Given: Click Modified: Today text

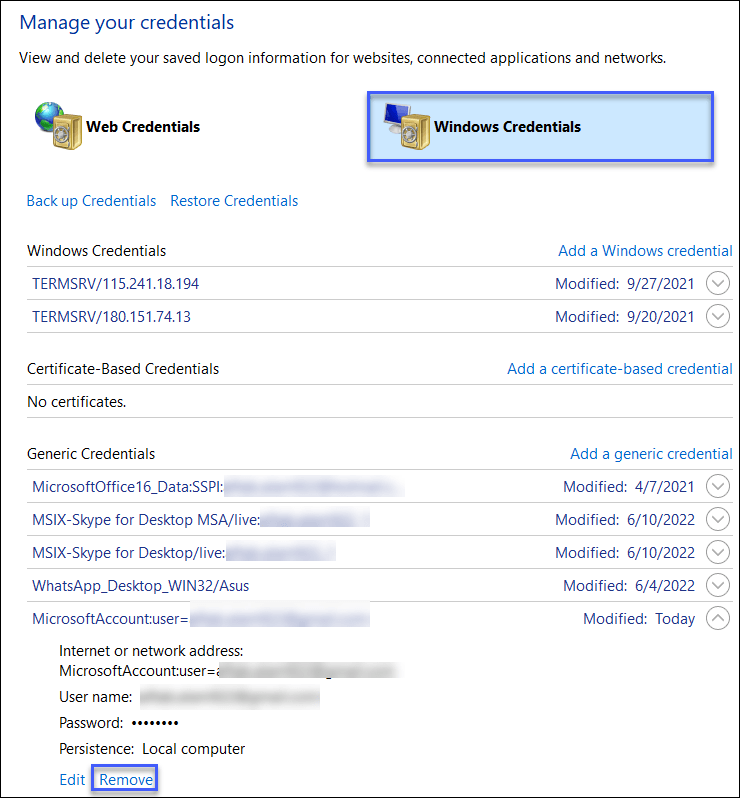Looking at the screenshot, I should pyautogui.click(x=639, y=619).
